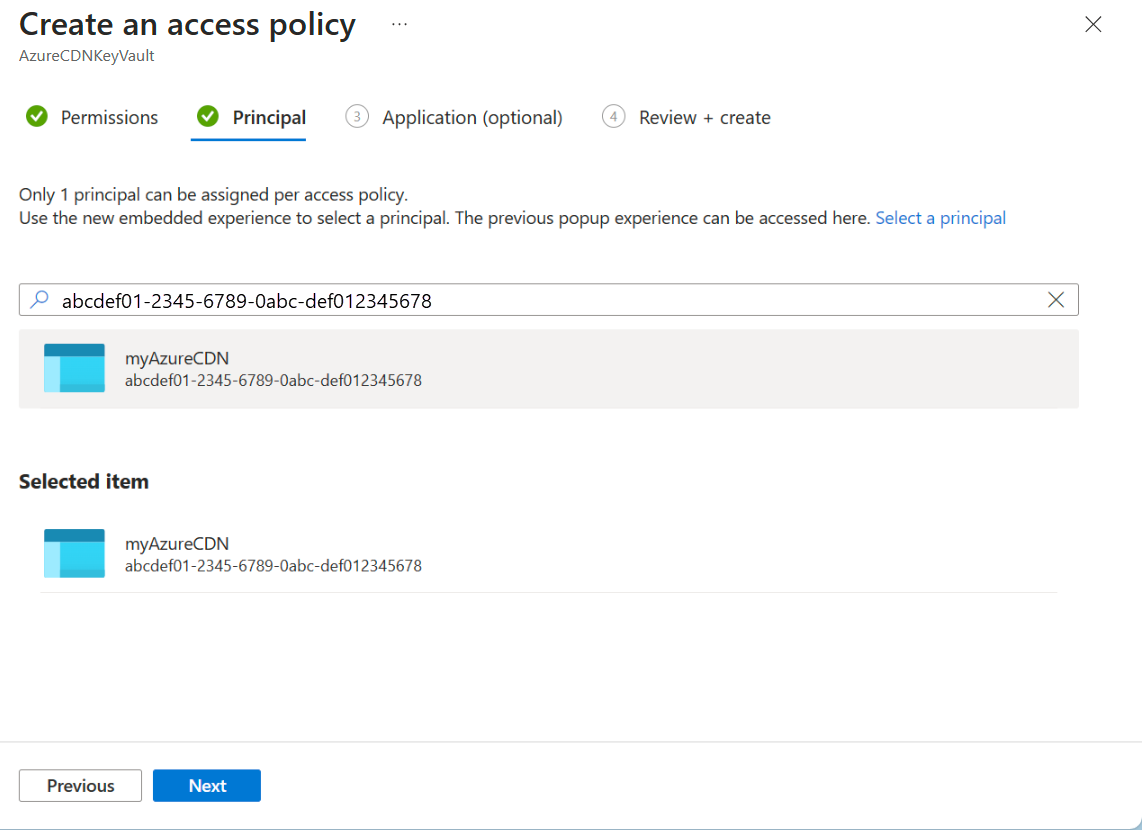Clear the principal search box
Screen dimensions: 1142x830
1055,300
